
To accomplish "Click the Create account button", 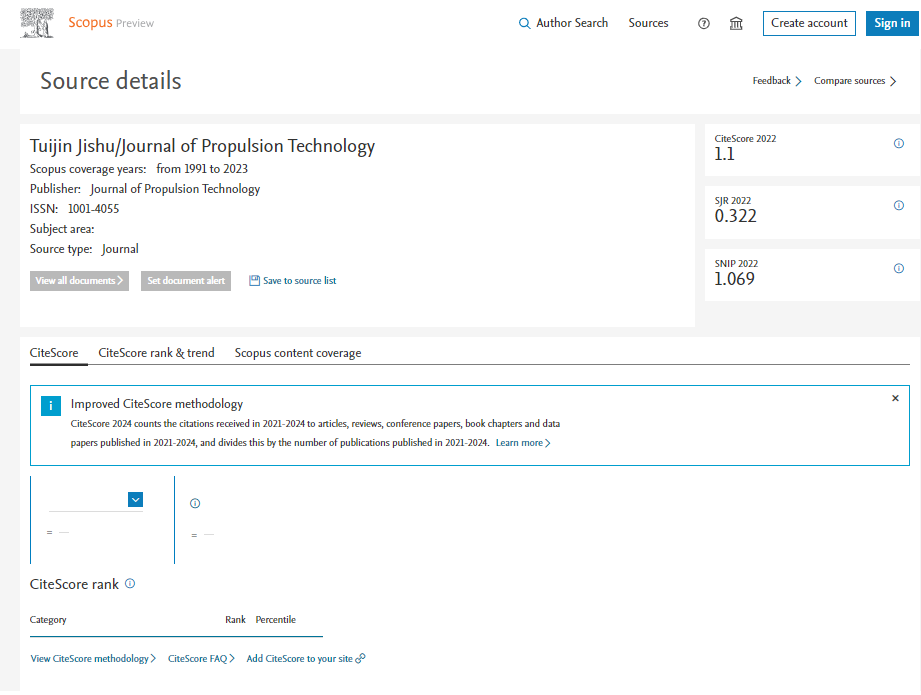I will (809, 23).
